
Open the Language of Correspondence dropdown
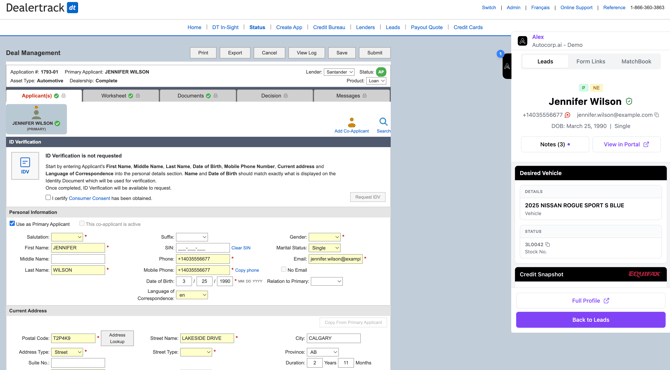coord(192,295)
